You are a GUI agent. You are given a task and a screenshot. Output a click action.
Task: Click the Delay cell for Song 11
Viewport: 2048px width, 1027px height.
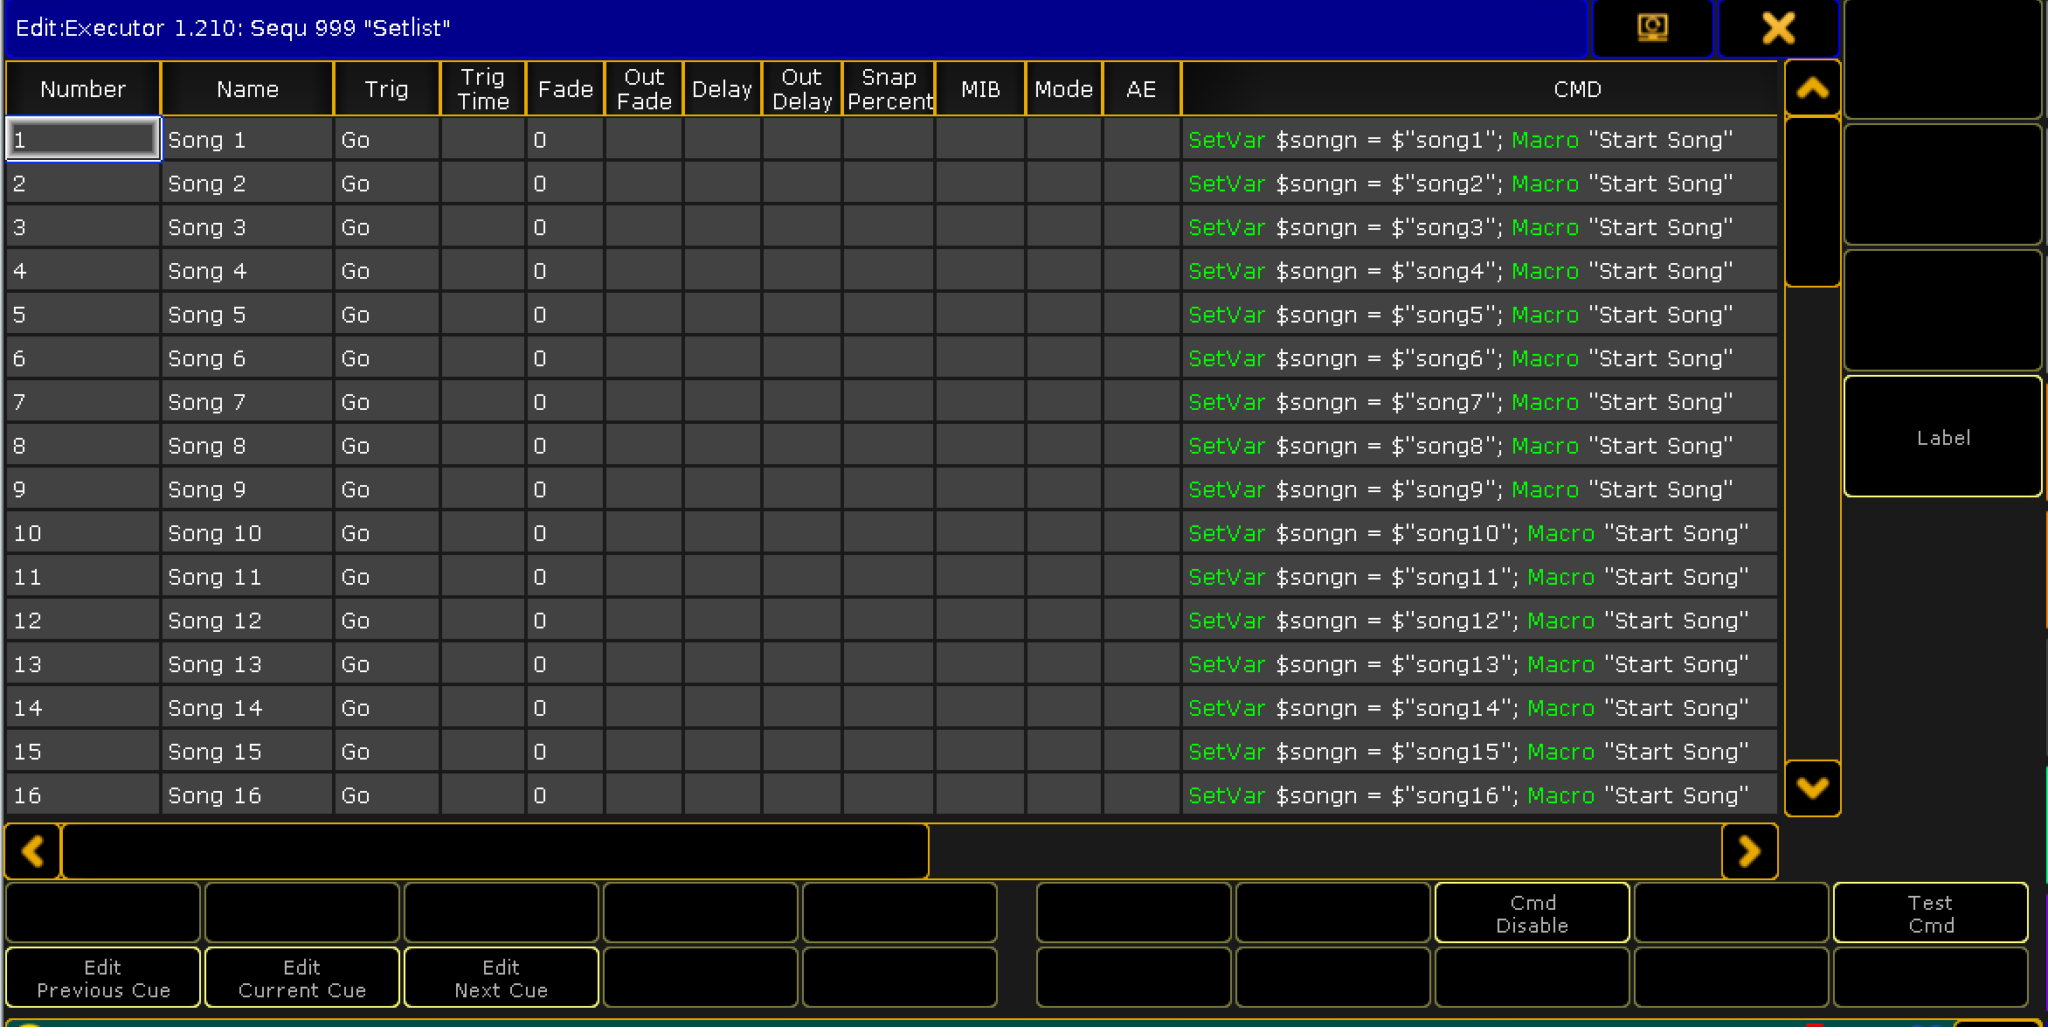pos(722,576)
